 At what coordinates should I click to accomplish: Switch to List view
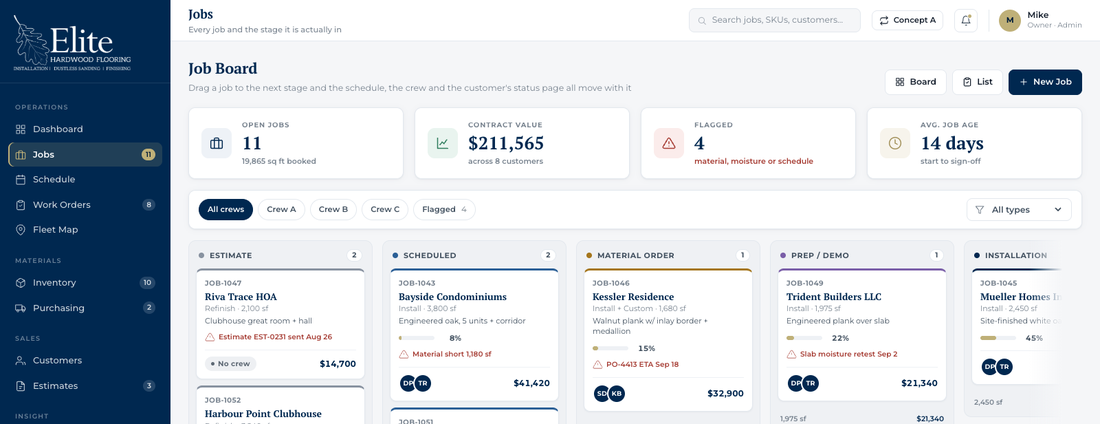pyautogui.click(x=978, y=82)
